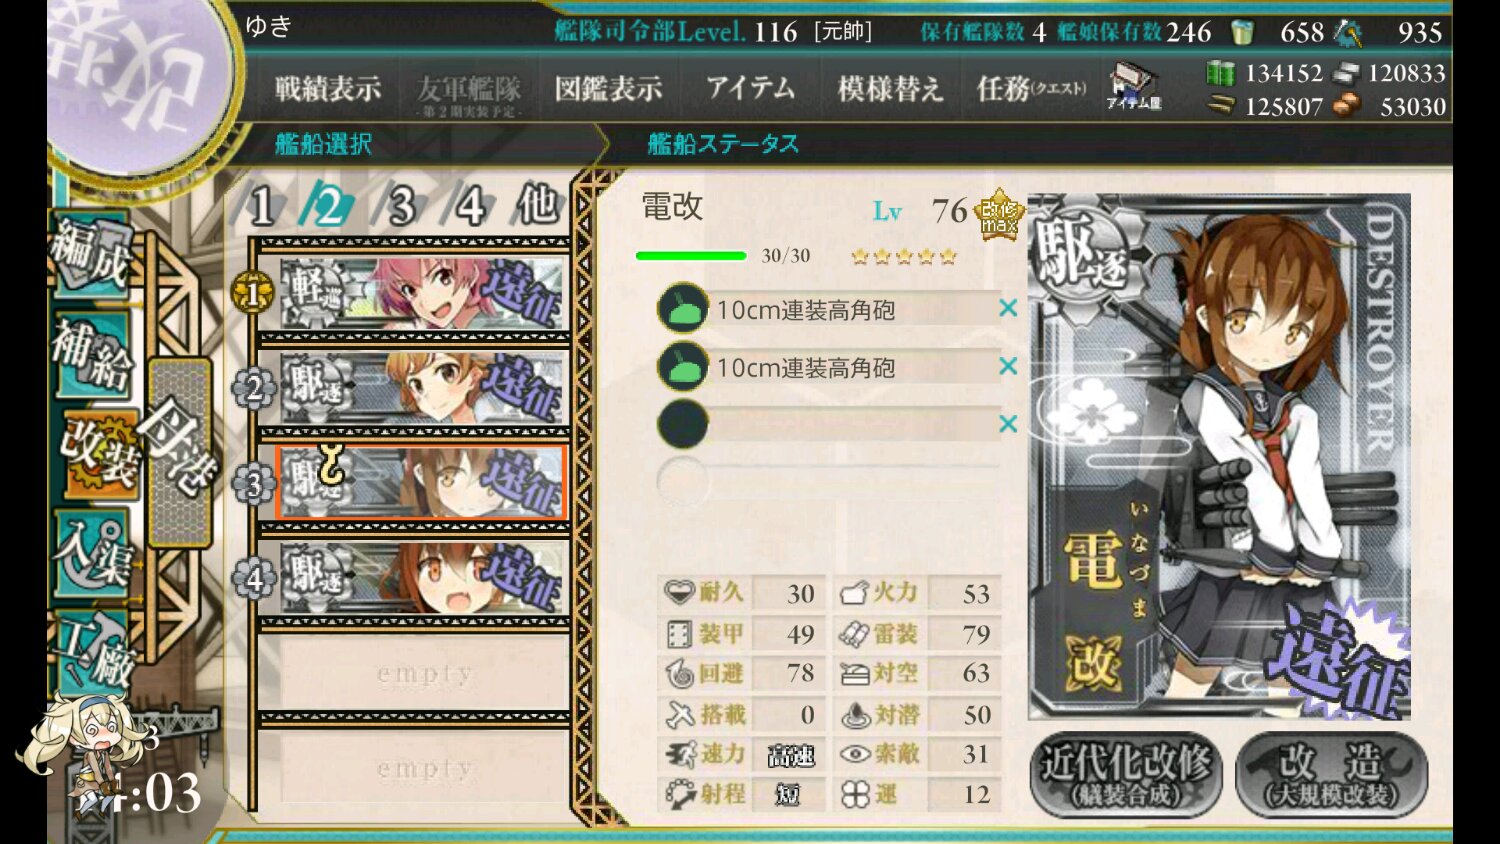Open the 工廠 (factory) sidebar icon
Image resolution: width=1500 pixels, height=844 pixels.
(x=93, y=650)
